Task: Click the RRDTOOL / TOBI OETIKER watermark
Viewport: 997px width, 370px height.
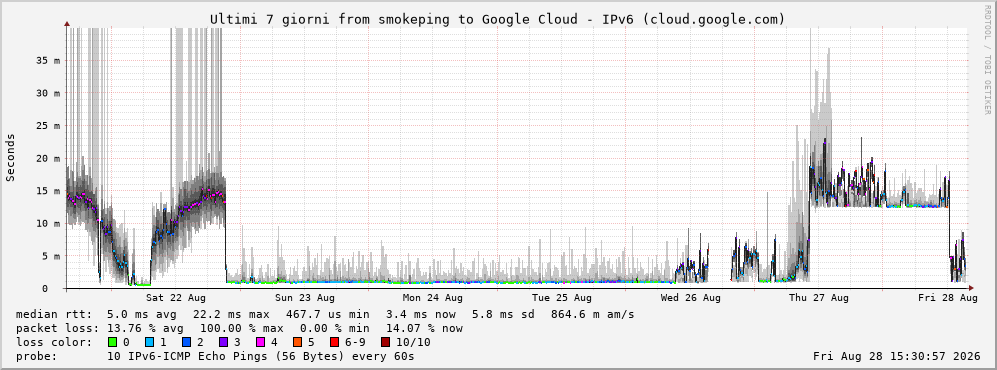Action: 987,64
